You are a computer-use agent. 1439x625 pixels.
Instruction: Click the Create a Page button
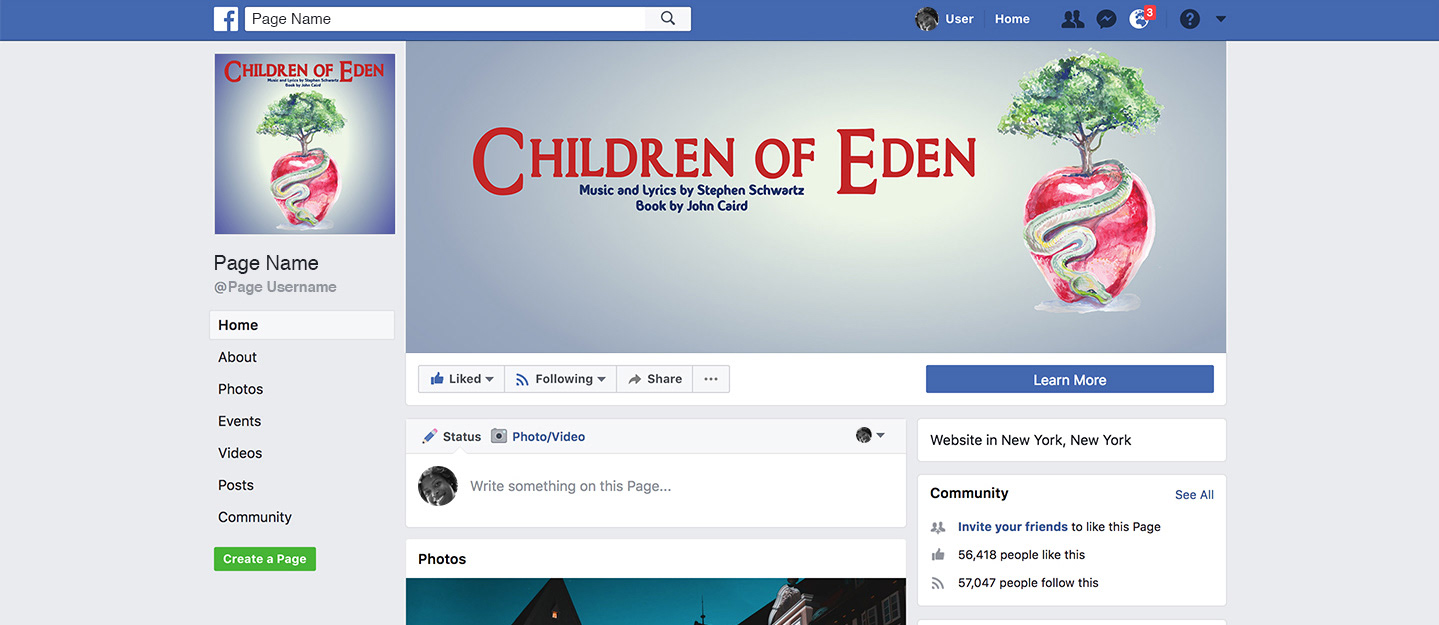pyautogui.click(x=265, y=559)
